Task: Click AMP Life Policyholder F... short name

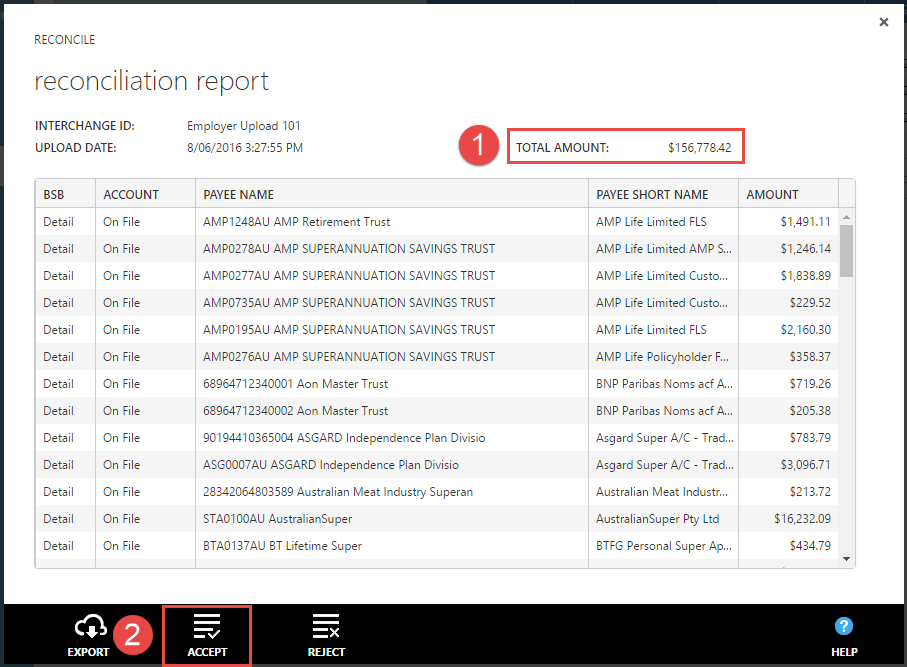Action: click(x=662, y=357)
